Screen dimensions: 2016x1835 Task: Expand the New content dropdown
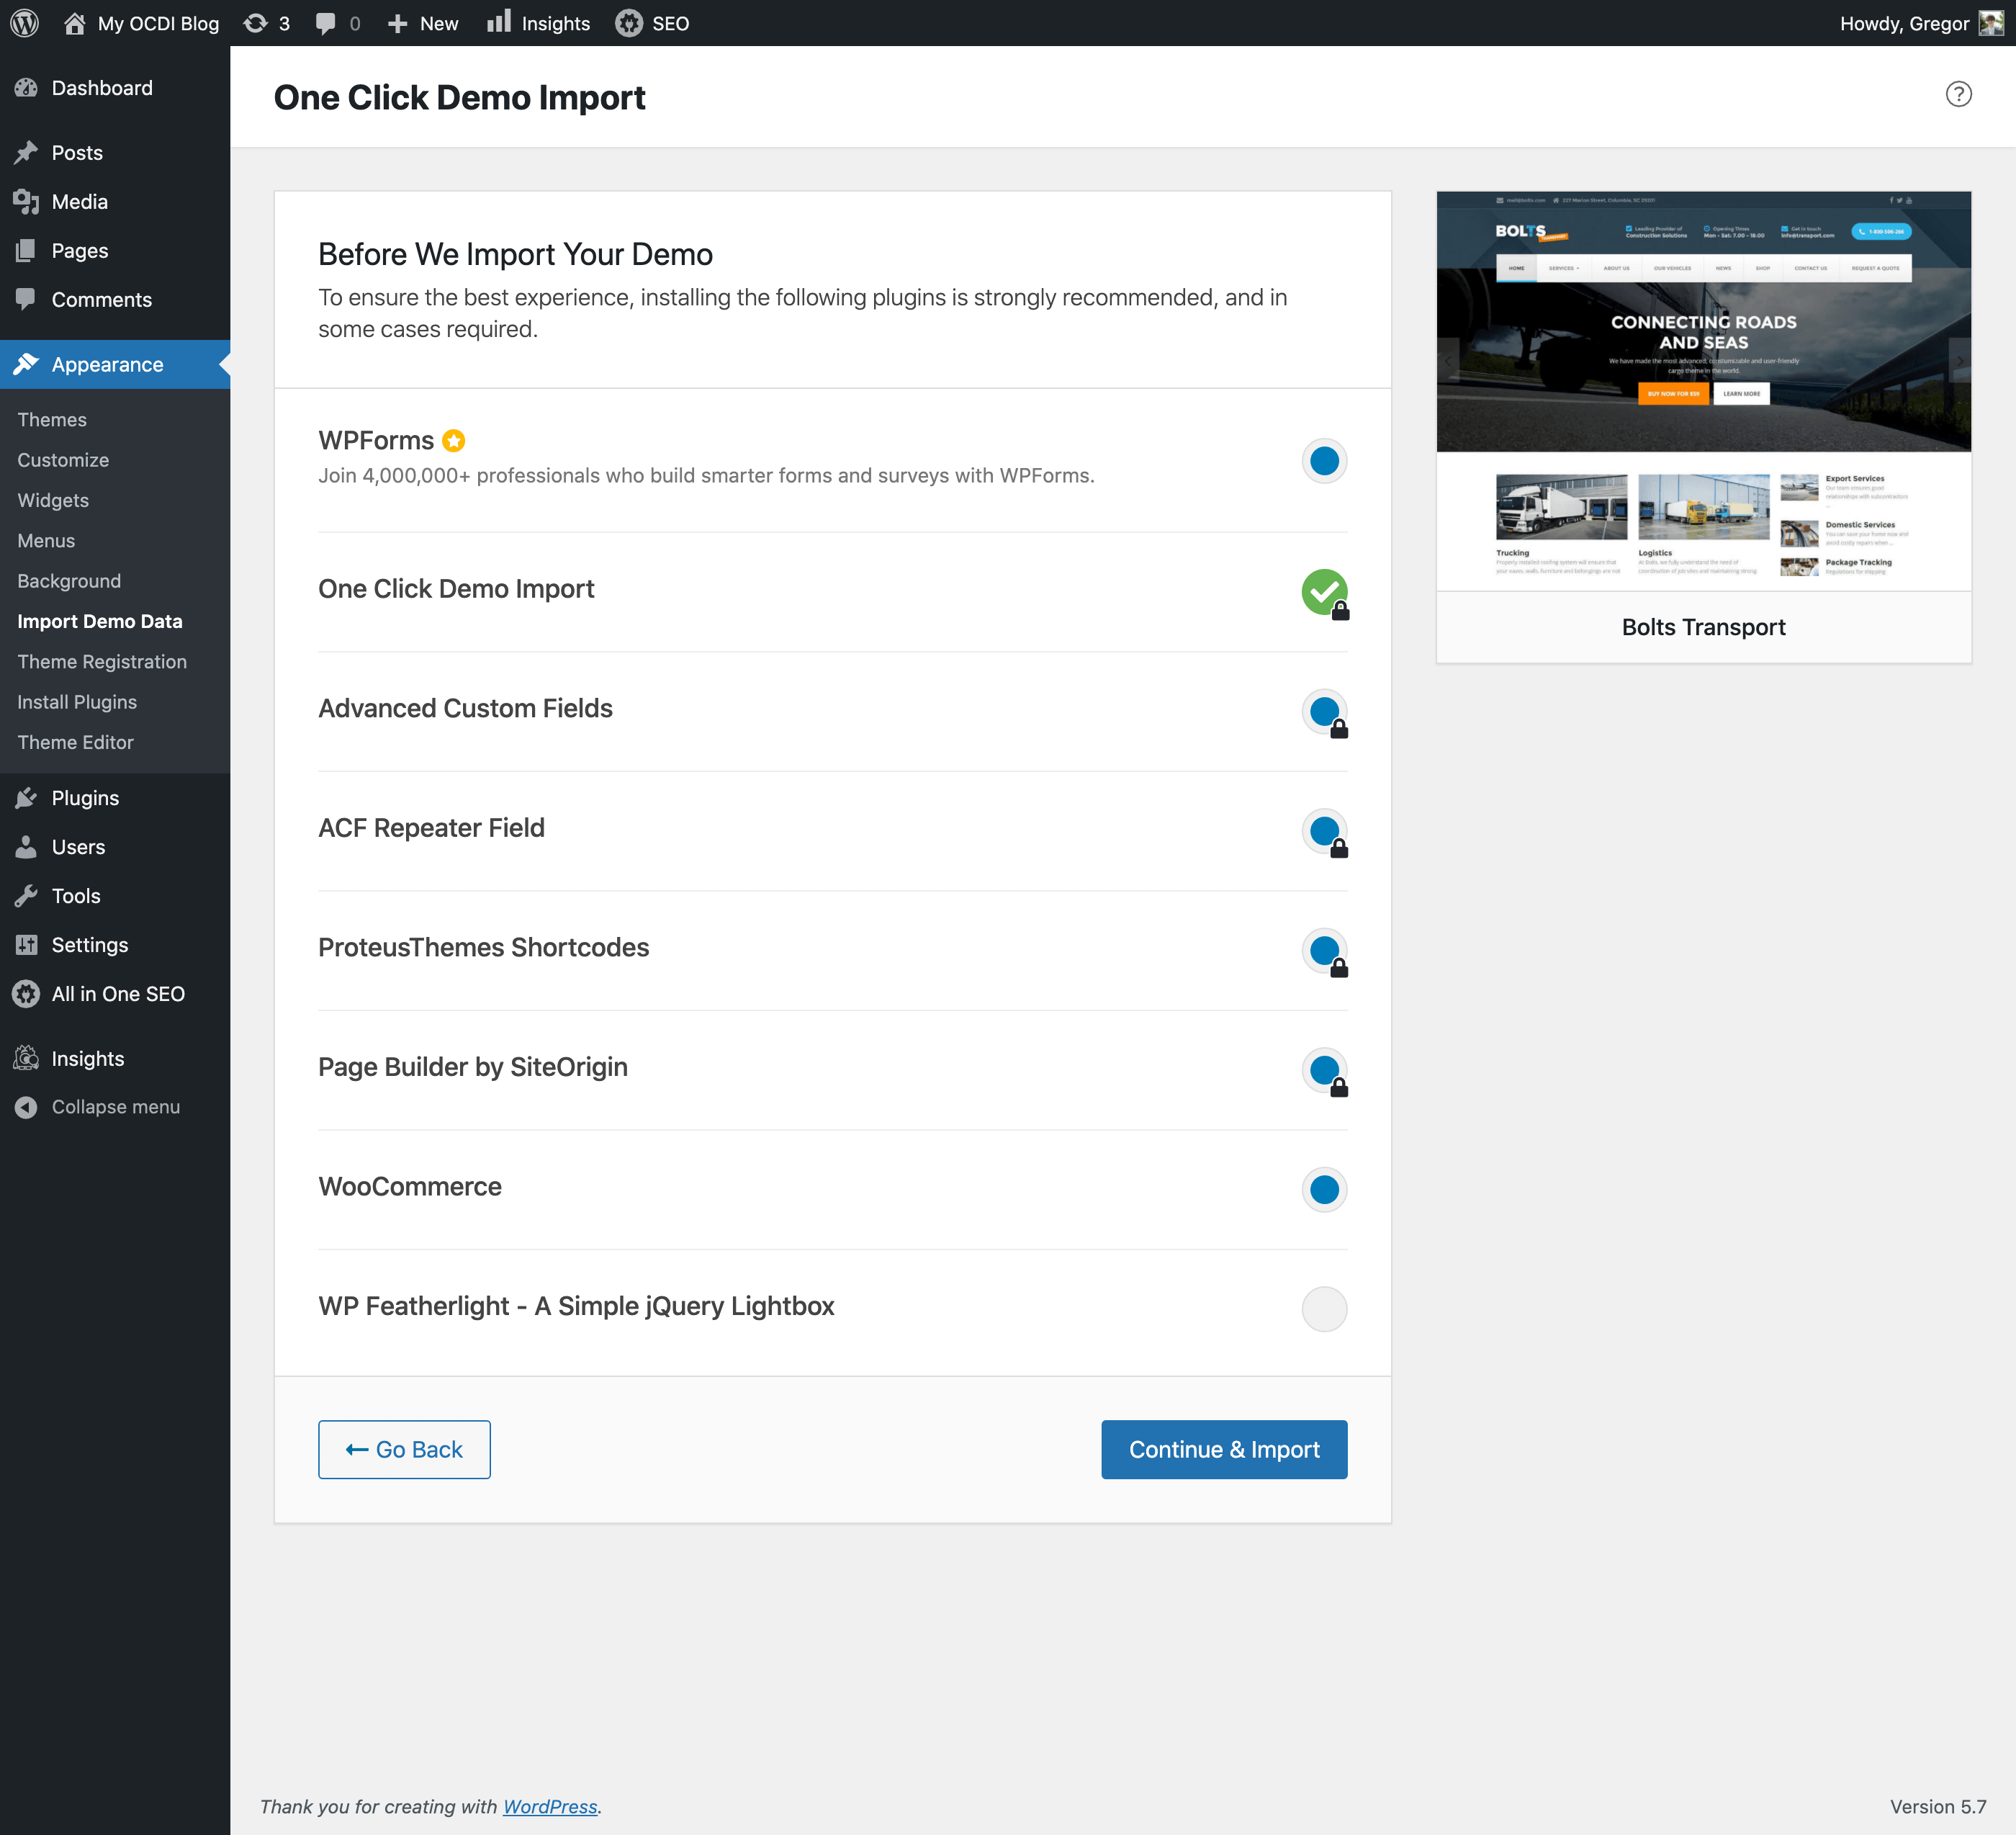point(423,23)
